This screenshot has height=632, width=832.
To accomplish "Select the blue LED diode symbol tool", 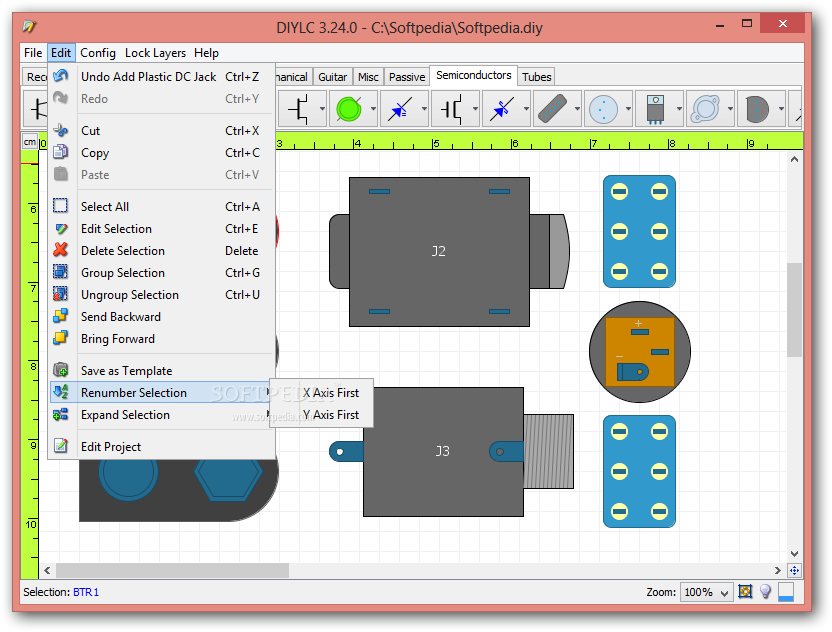I will (400, 109).
